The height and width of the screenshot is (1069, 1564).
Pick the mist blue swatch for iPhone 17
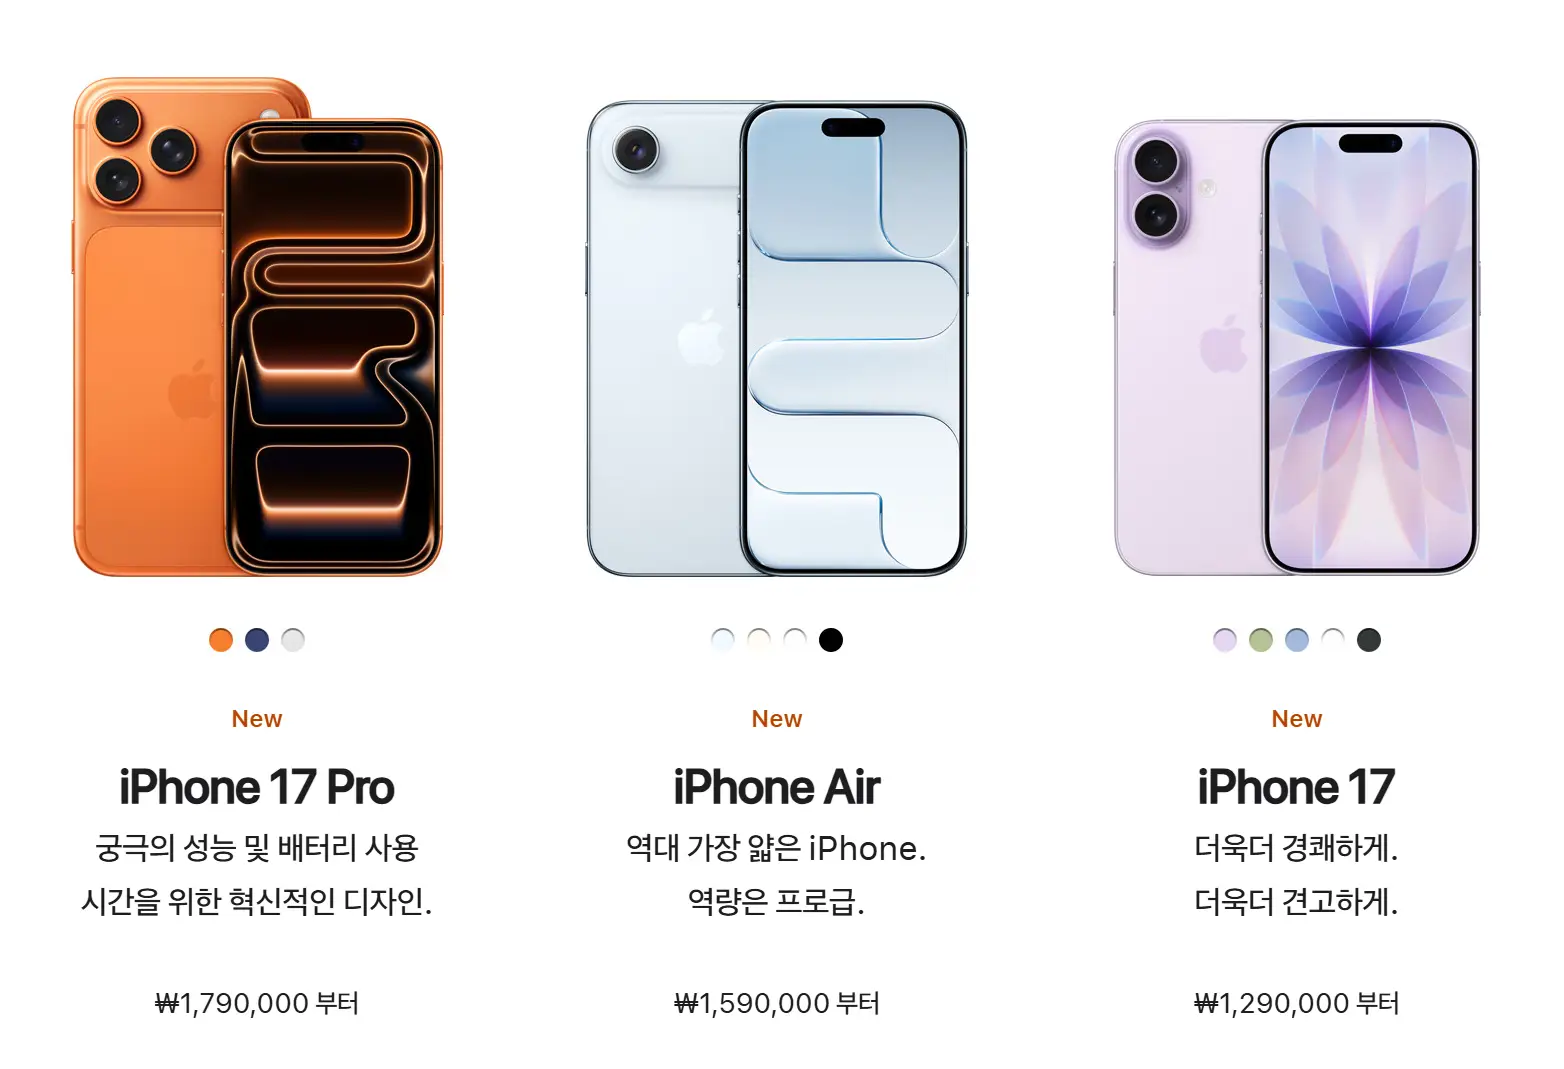tap(1297, 640)
